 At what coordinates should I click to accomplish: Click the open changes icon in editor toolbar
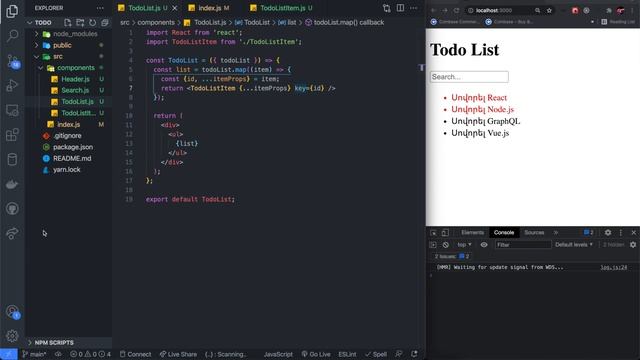pos(387,8)
